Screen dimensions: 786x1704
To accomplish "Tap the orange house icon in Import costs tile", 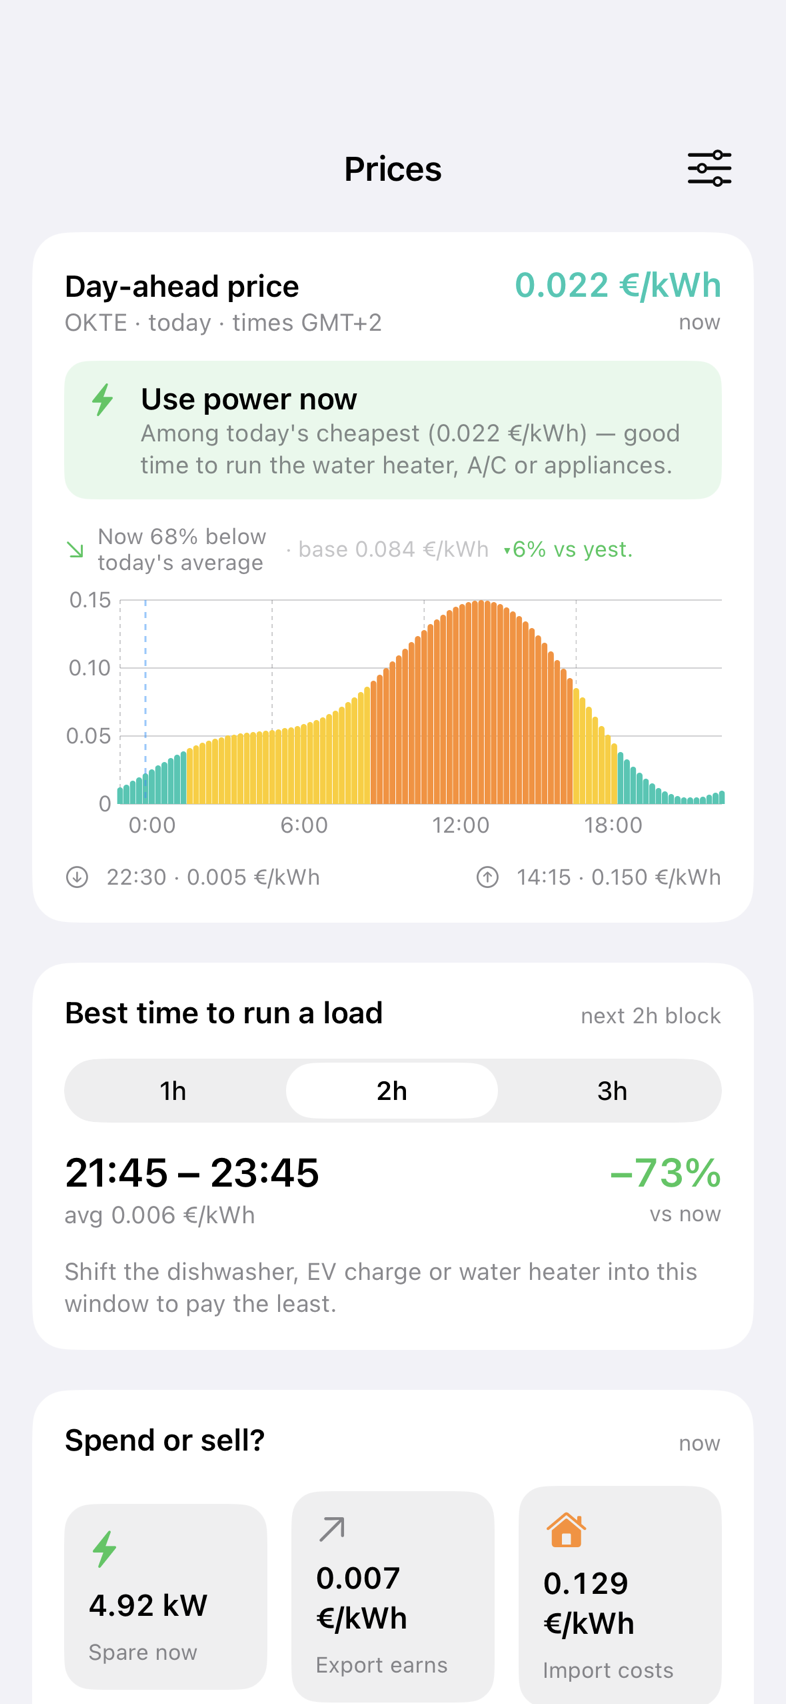I will pos(566,1529).
